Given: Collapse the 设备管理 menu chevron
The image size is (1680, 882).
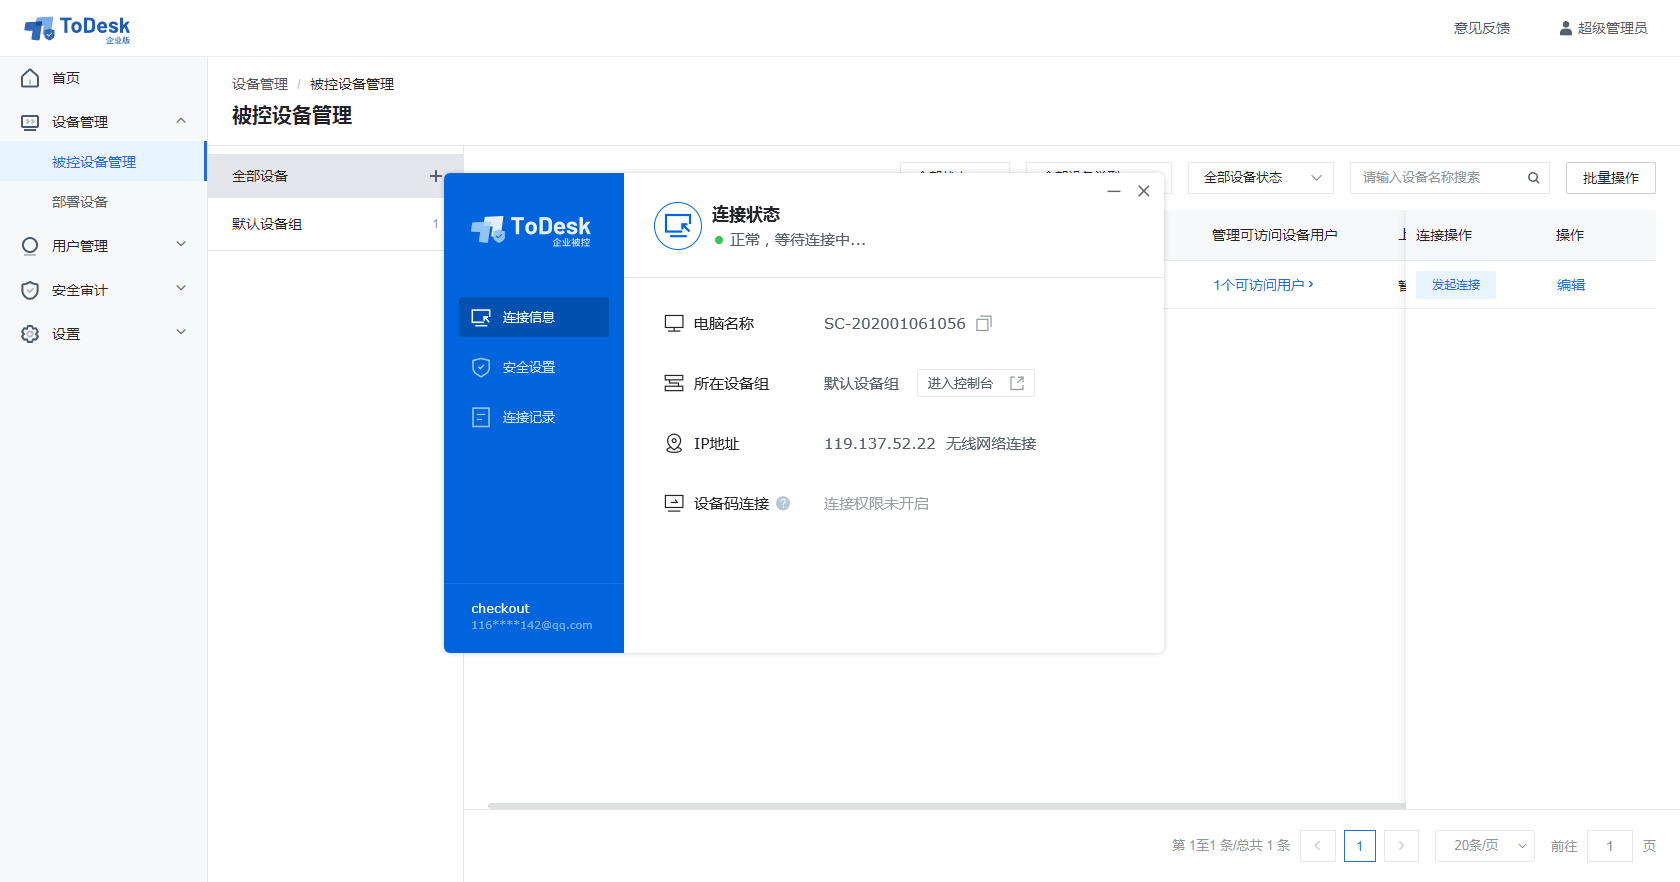Looking at the screenshot, I should [x=181, y=121].
